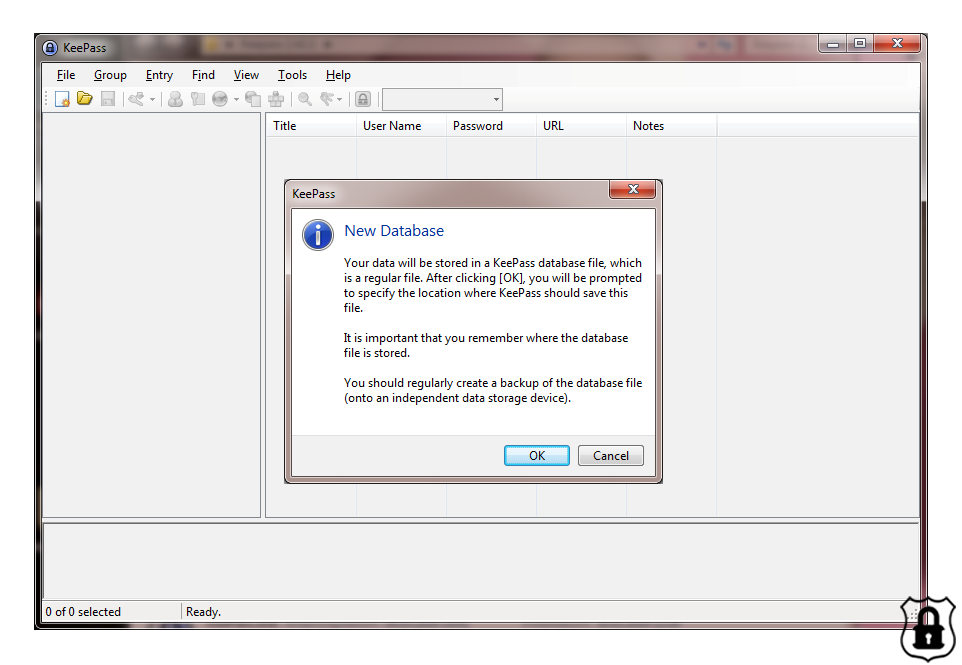Viewport: 962px width, 665px height.
Task: Confirm New Database dialog with OK
Action: point(537,455)
